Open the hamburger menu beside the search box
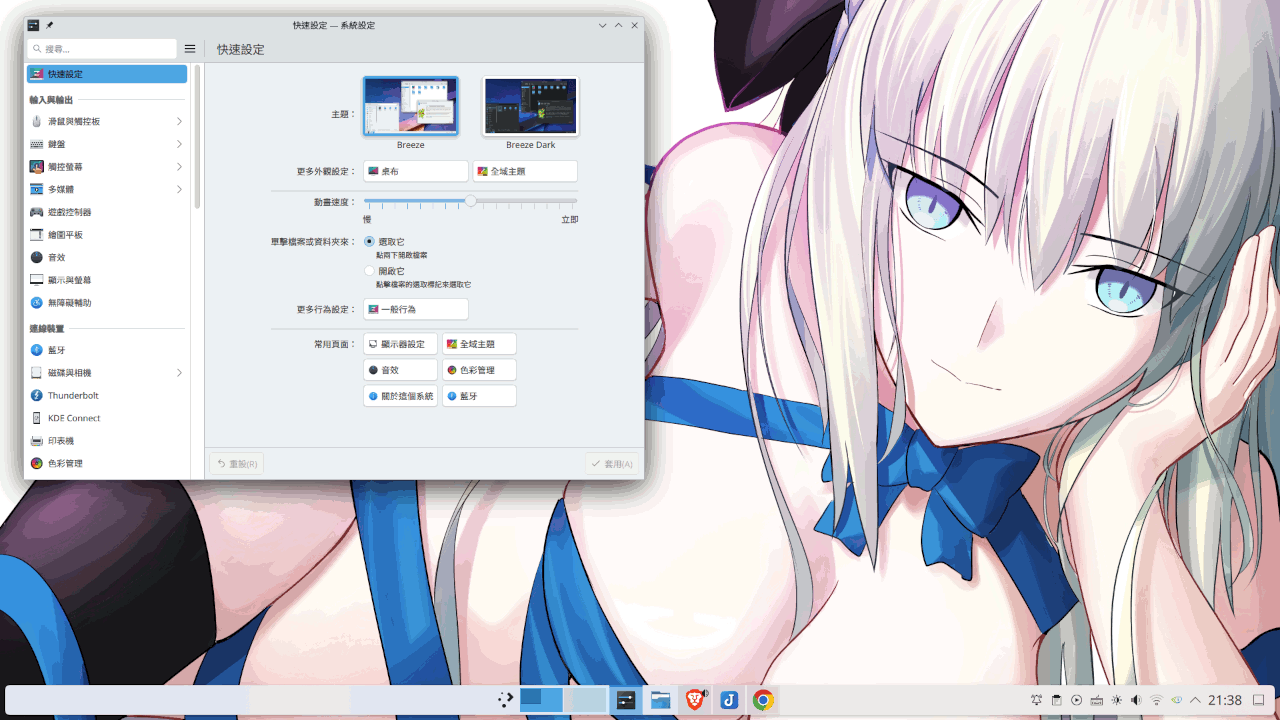Image resolution: width=1280 pixels, height=720 pixels. (190, 49)
